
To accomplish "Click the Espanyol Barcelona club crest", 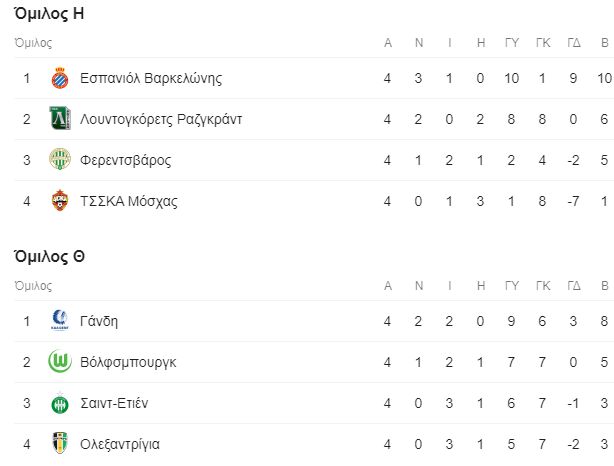I will tap(60, 78).
